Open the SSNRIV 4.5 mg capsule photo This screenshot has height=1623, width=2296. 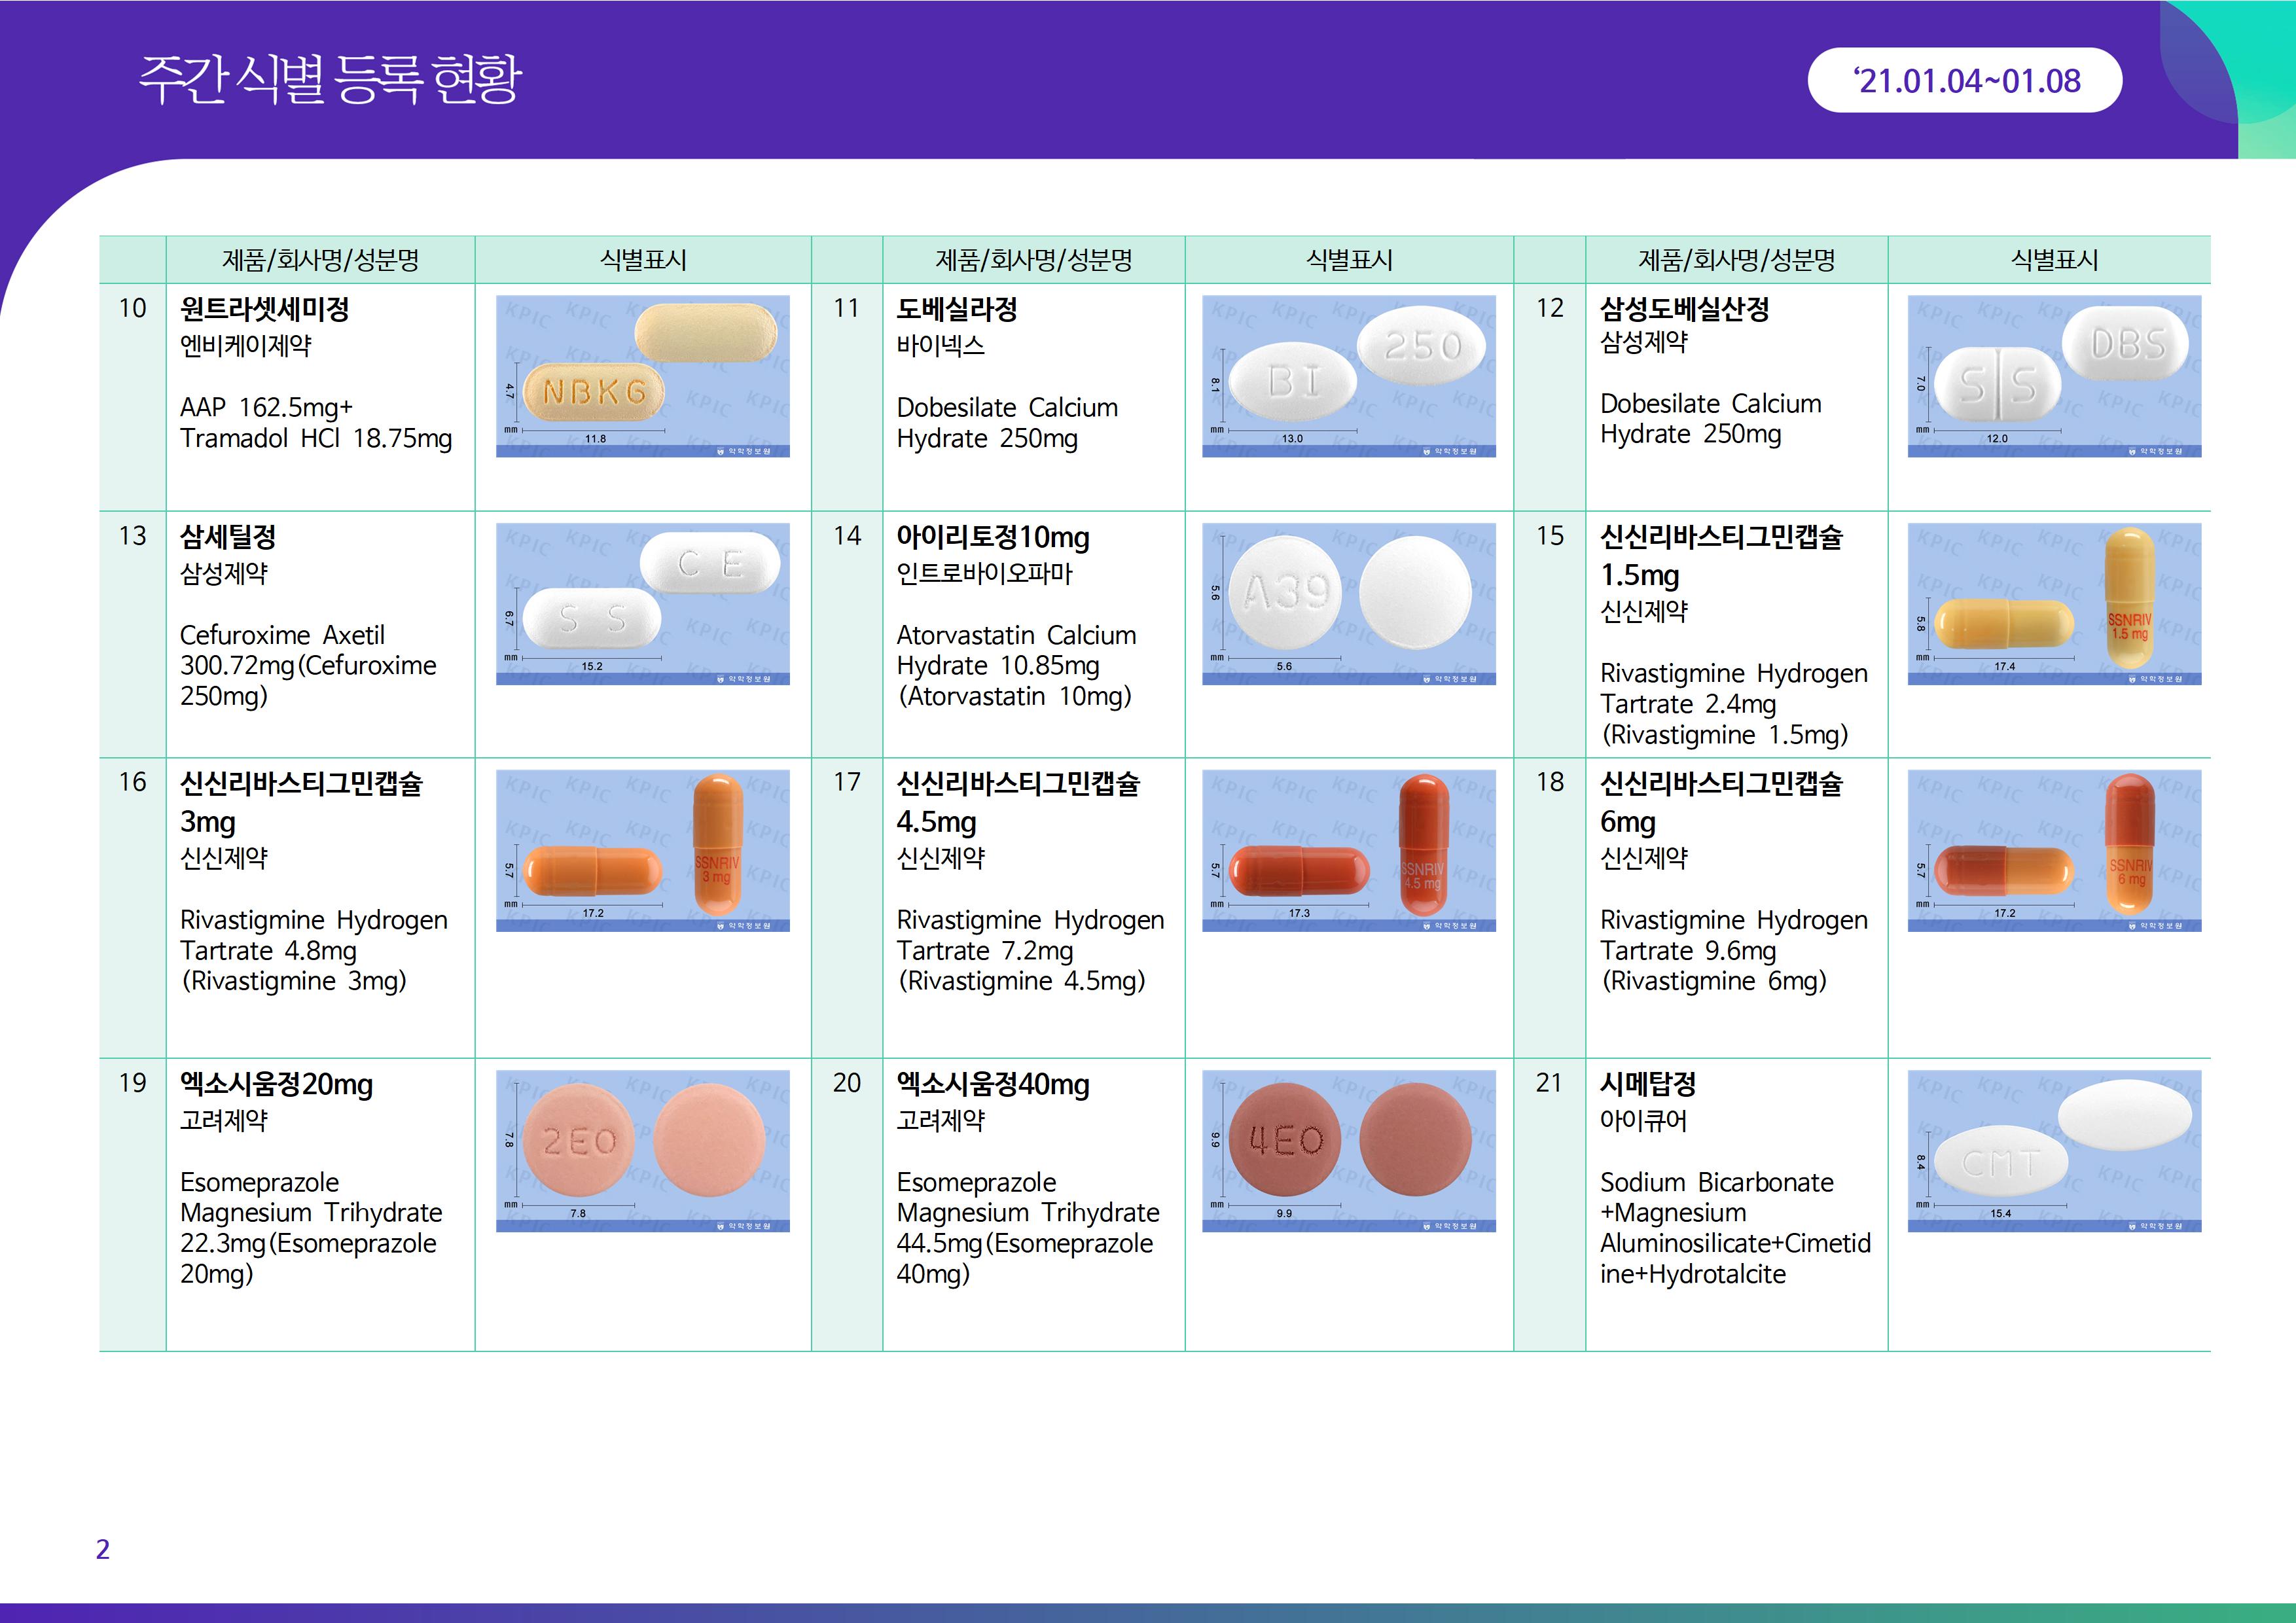[1348, 850]
